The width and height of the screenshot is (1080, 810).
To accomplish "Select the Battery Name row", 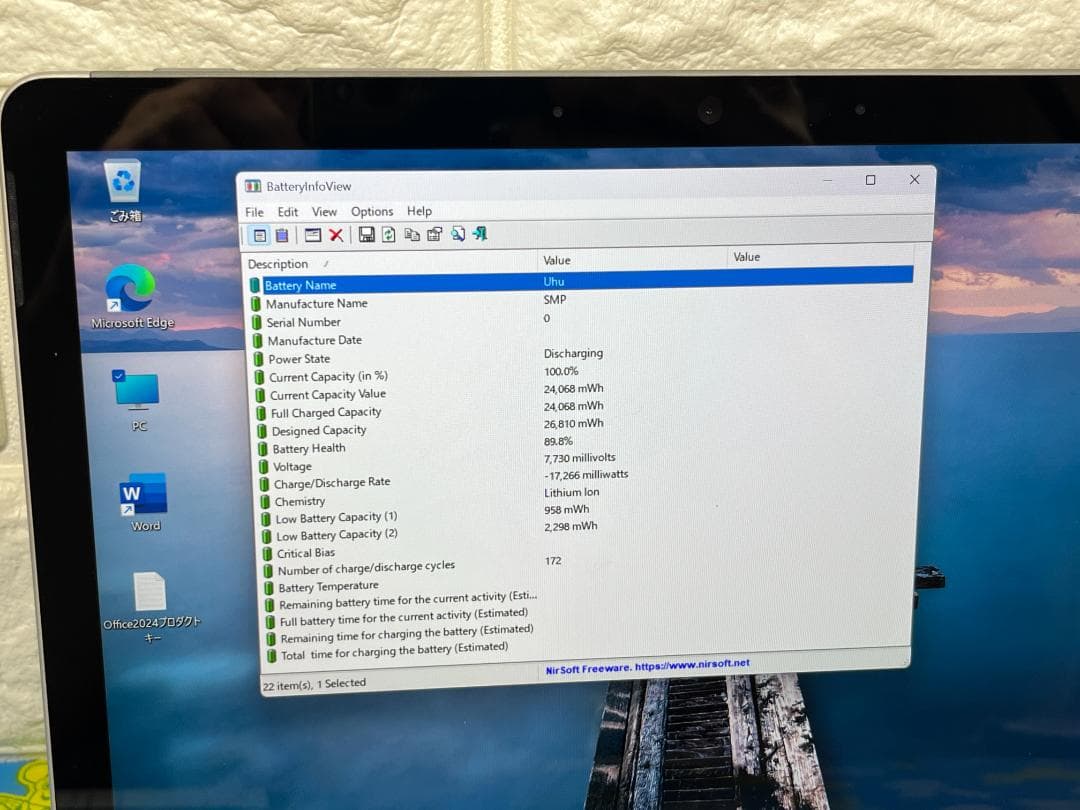I will (581, 282).
